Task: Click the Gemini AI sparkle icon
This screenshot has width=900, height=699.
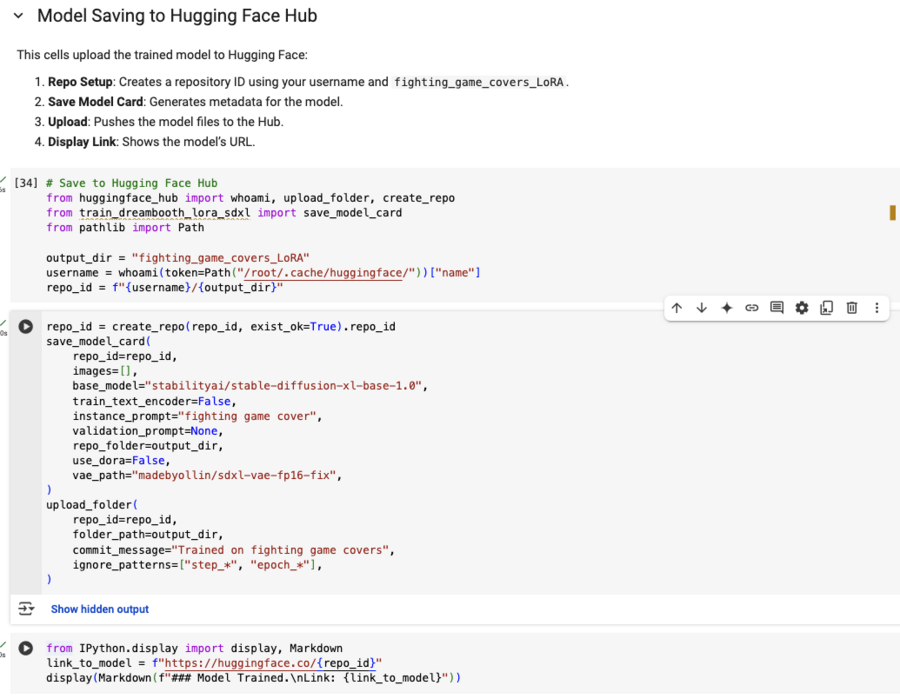Action: (727, 308)
